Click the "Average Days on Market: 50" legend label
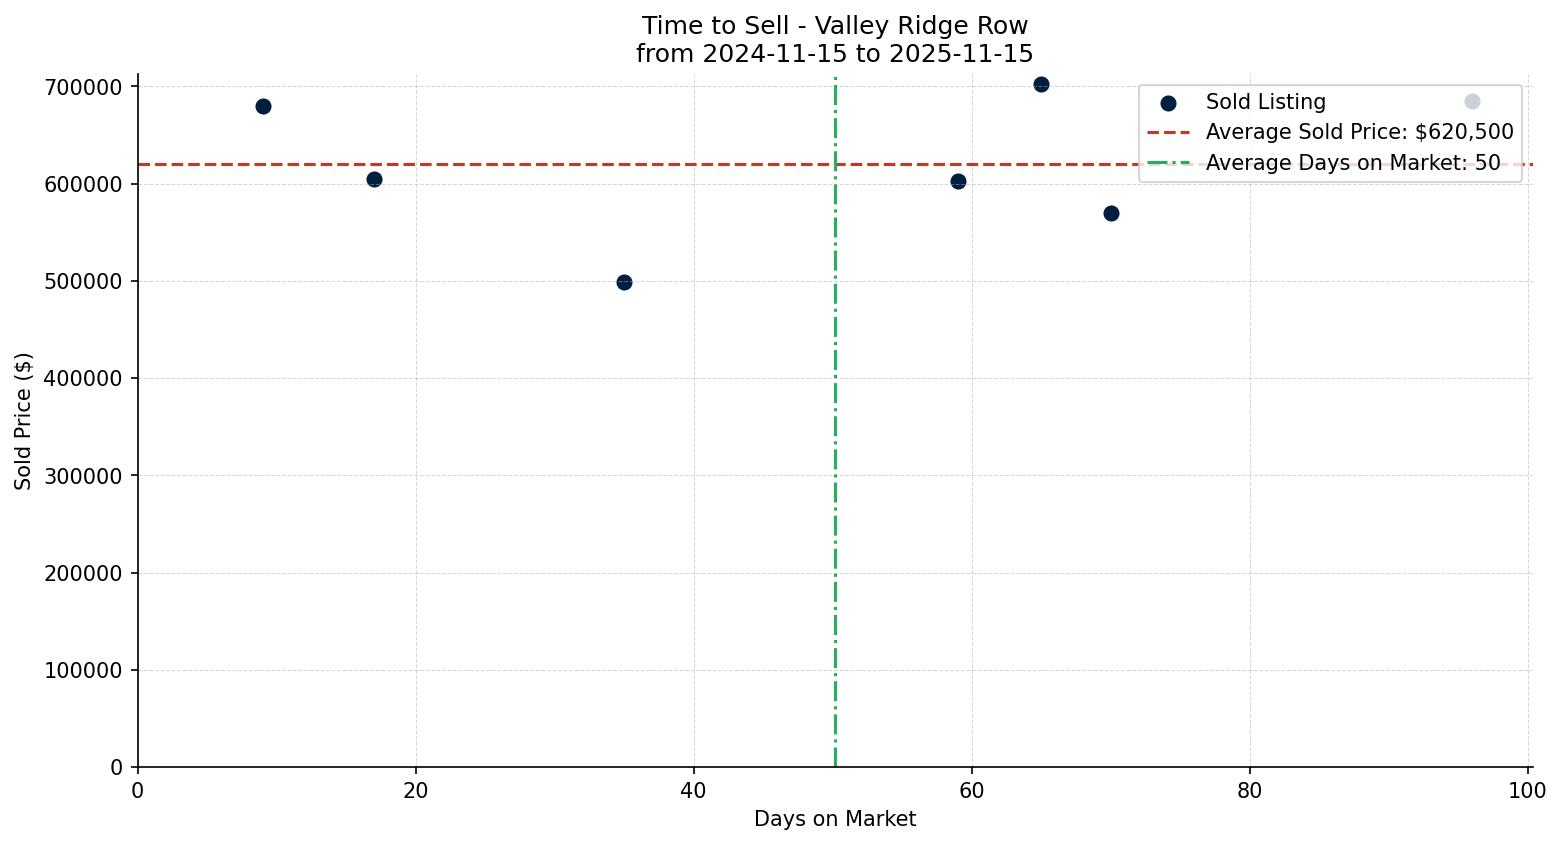This screenshot has height=845, width=1562. [x=1352, y=163]
